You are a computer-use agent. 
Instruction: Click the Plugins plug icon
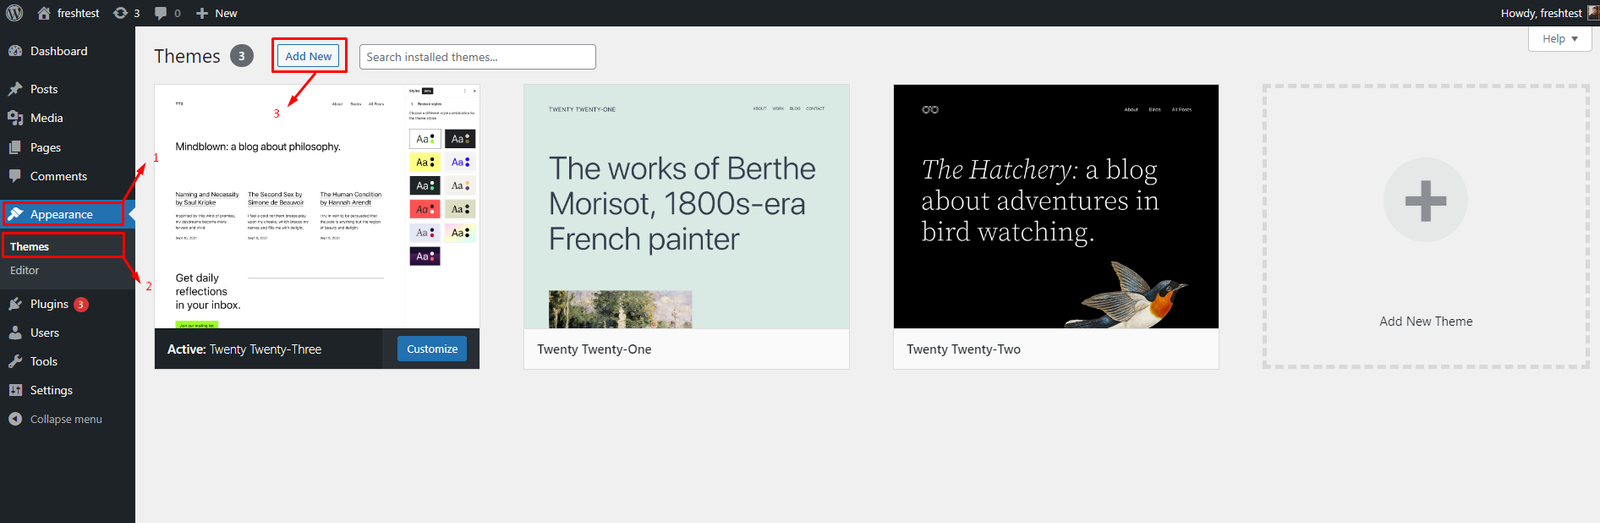(15, 304)
